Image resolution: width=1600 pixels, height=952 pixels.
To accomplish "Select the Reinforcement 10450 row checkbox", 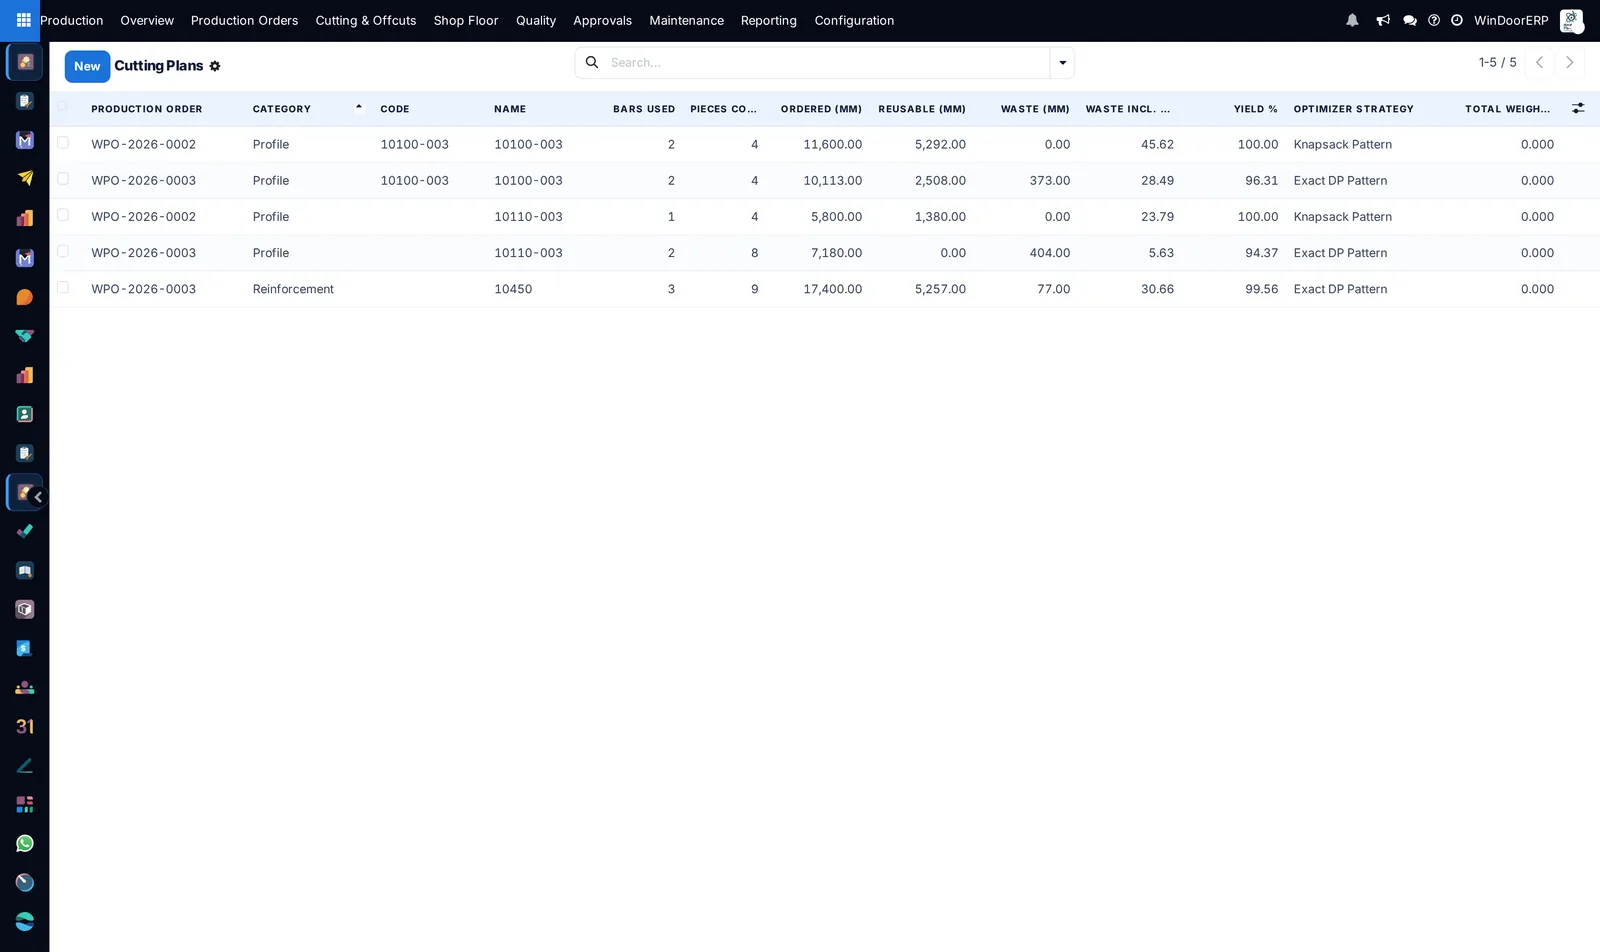I will (x=63, y=287).
